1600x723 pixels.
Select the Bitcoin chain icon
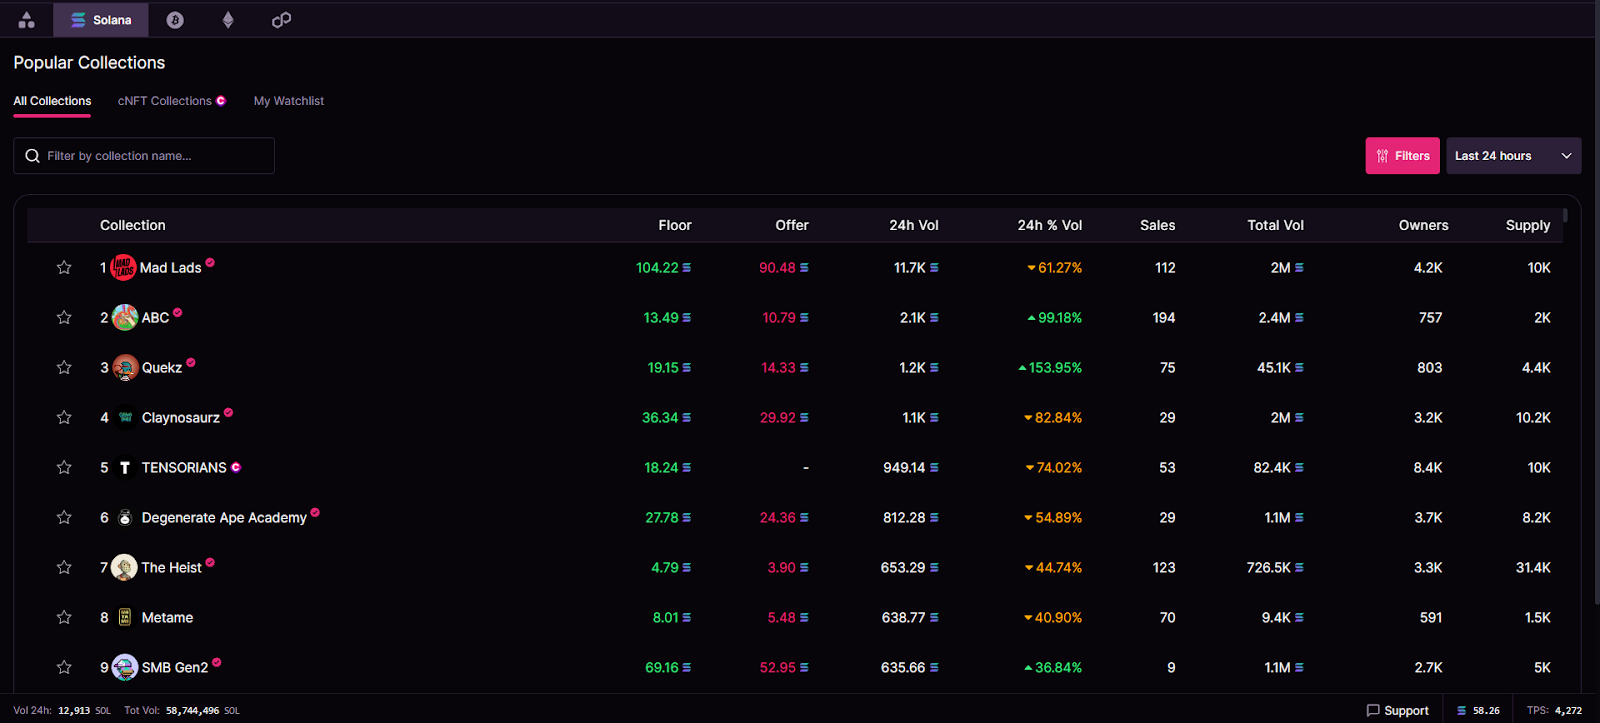coord(175,20)
